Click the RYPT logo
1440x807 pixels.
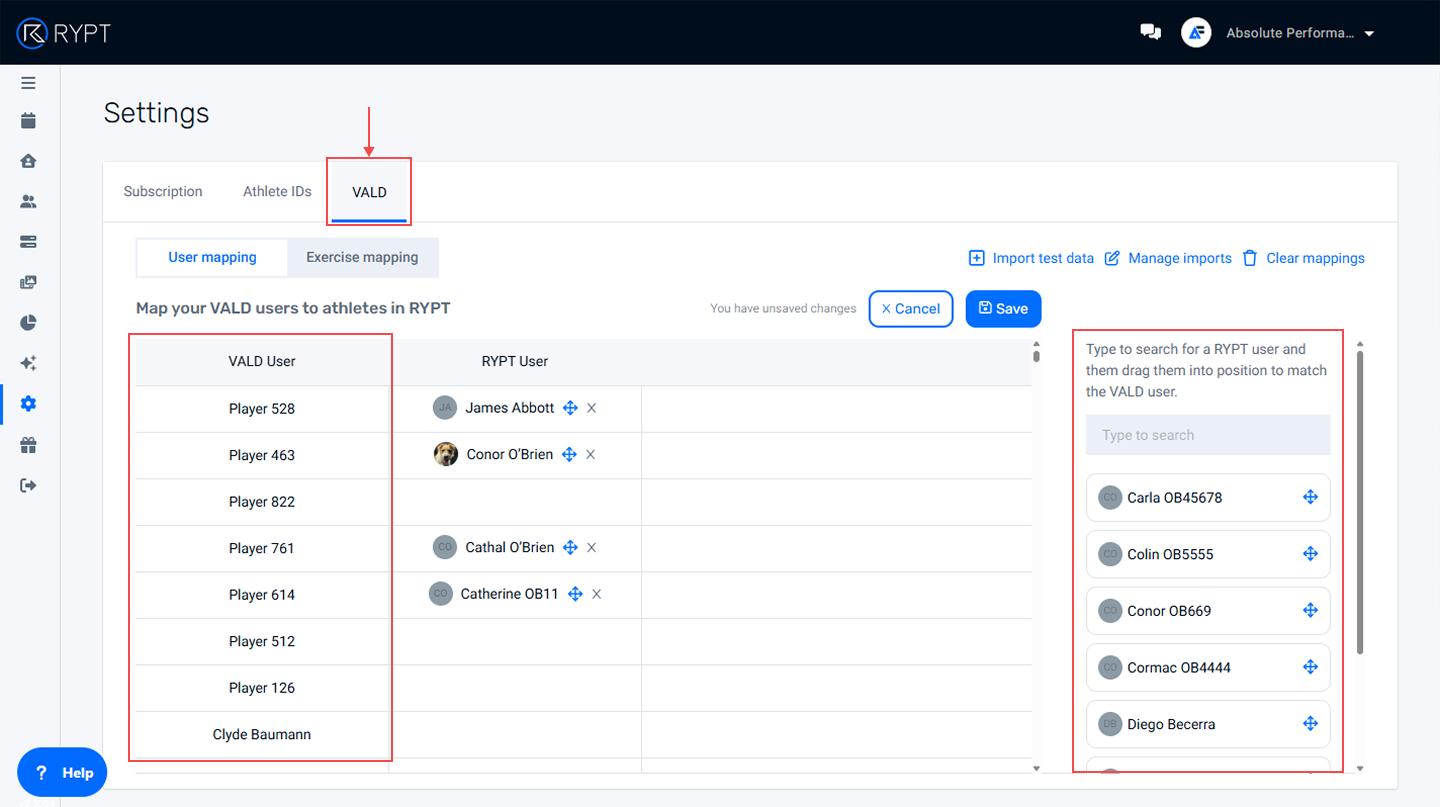(x=64, y=33)
